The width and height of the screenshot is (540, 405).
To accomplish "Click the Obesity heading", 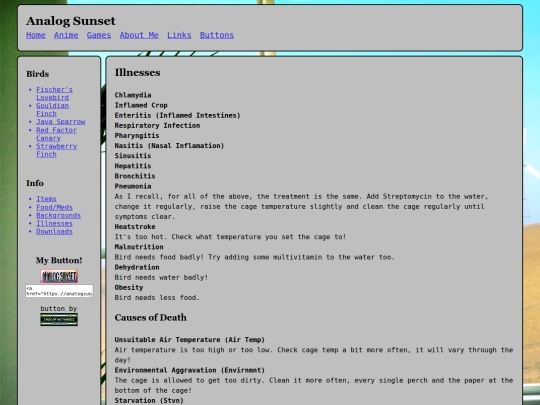I will tap(129, 288).
